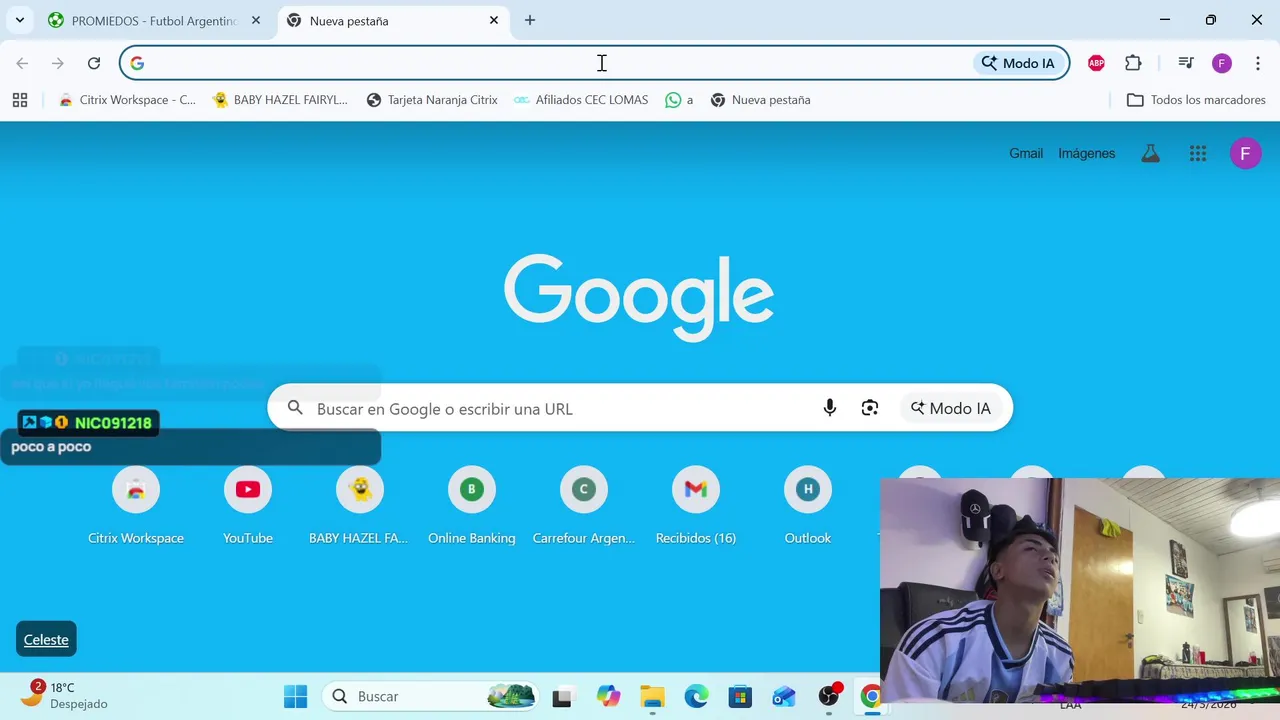Open the Nueva pestaña bookmark

point(761,100)
